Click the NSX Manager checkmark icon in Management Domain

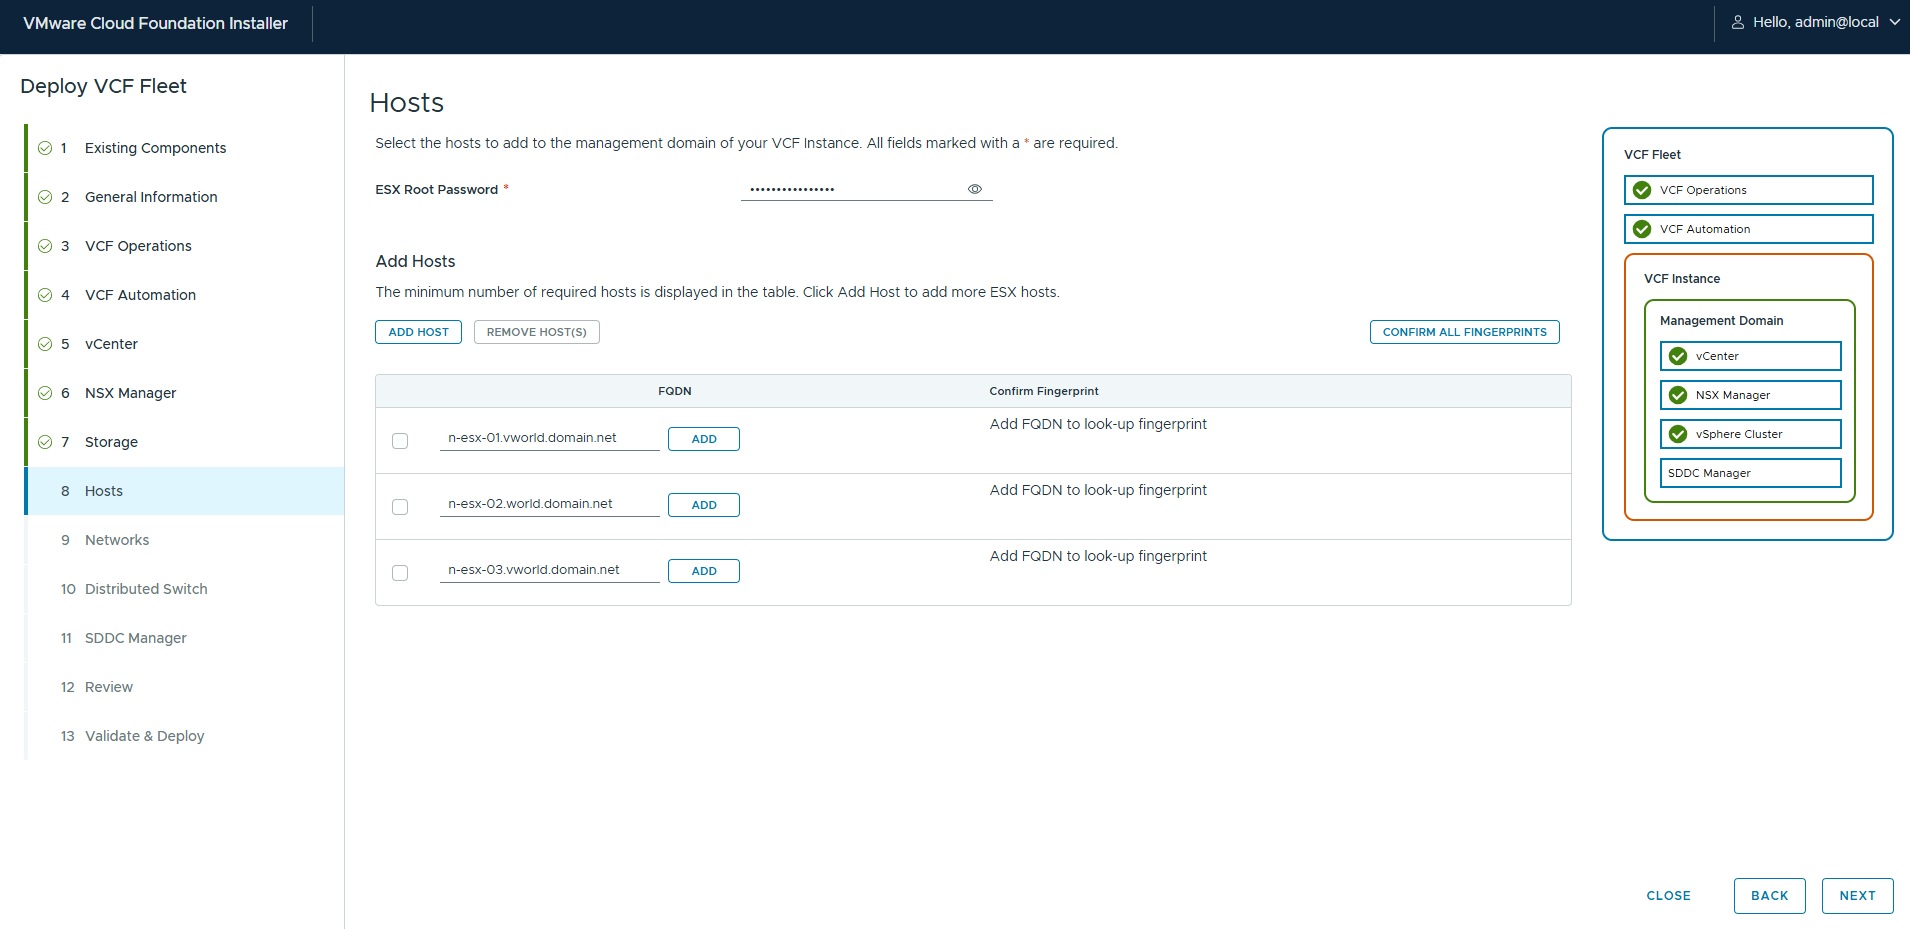point(1678,395)
